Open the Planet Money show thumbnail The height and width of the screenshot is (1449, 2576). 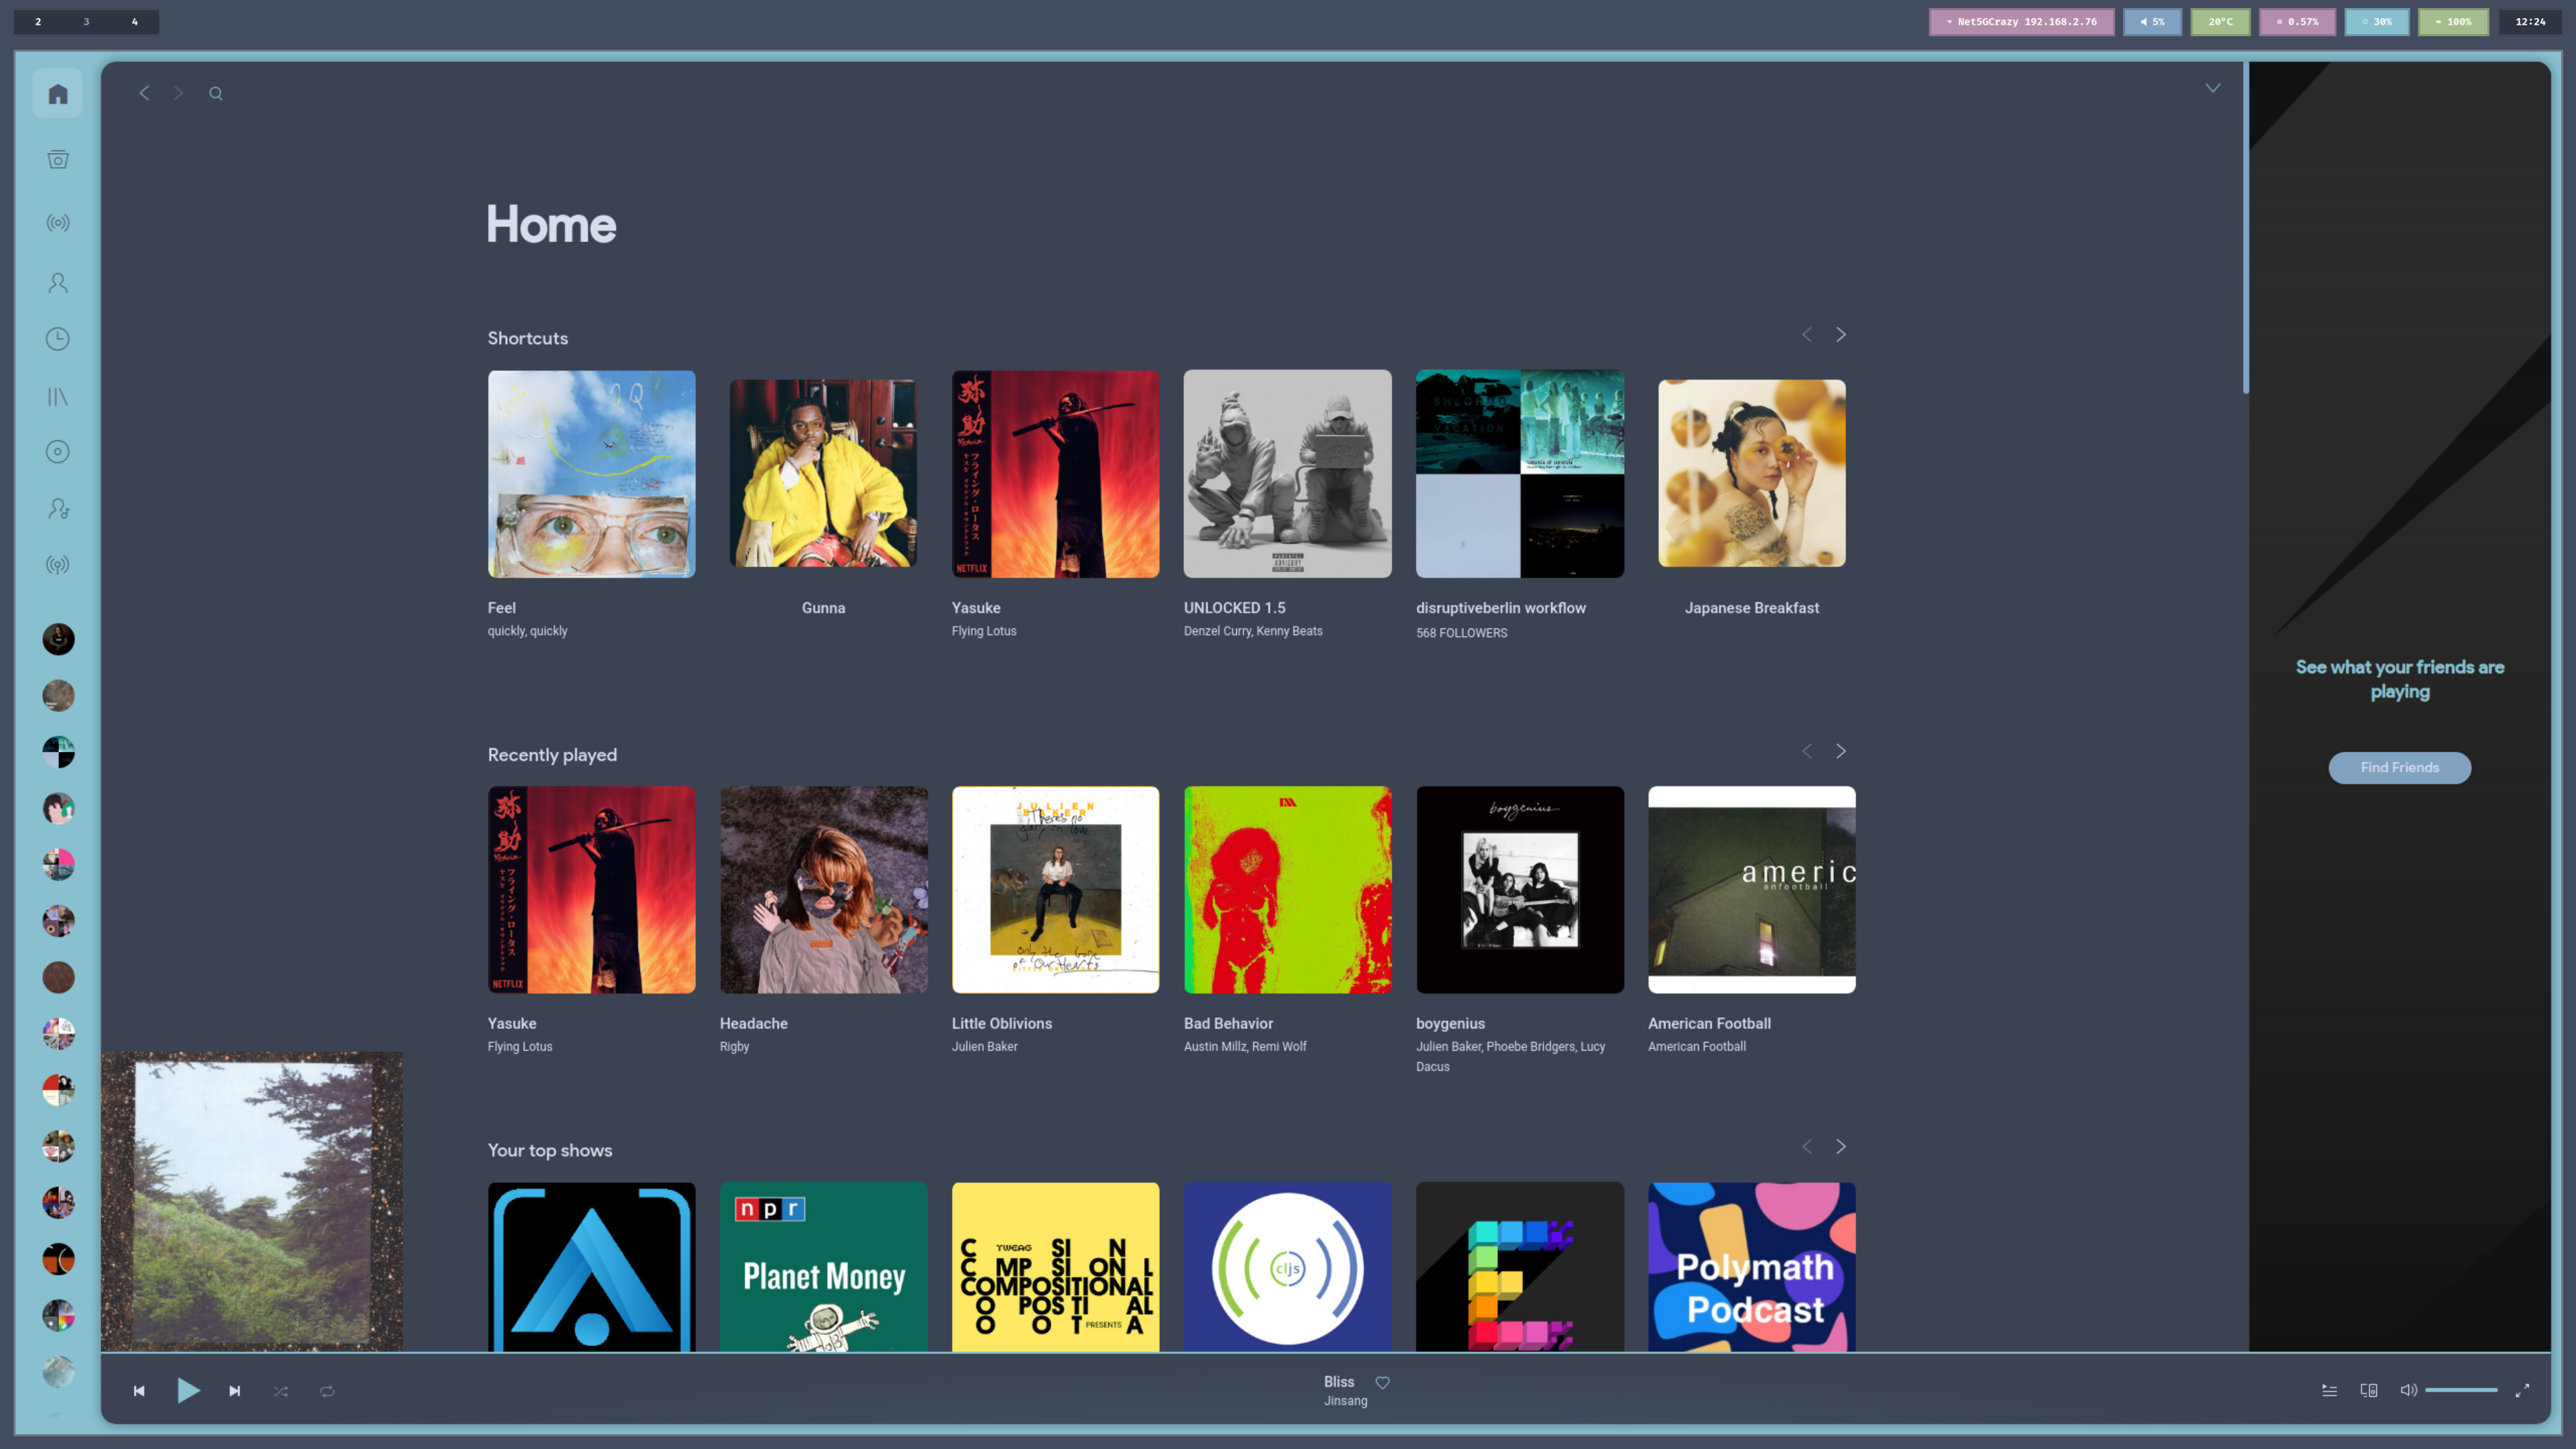(x=823, y=1266)
